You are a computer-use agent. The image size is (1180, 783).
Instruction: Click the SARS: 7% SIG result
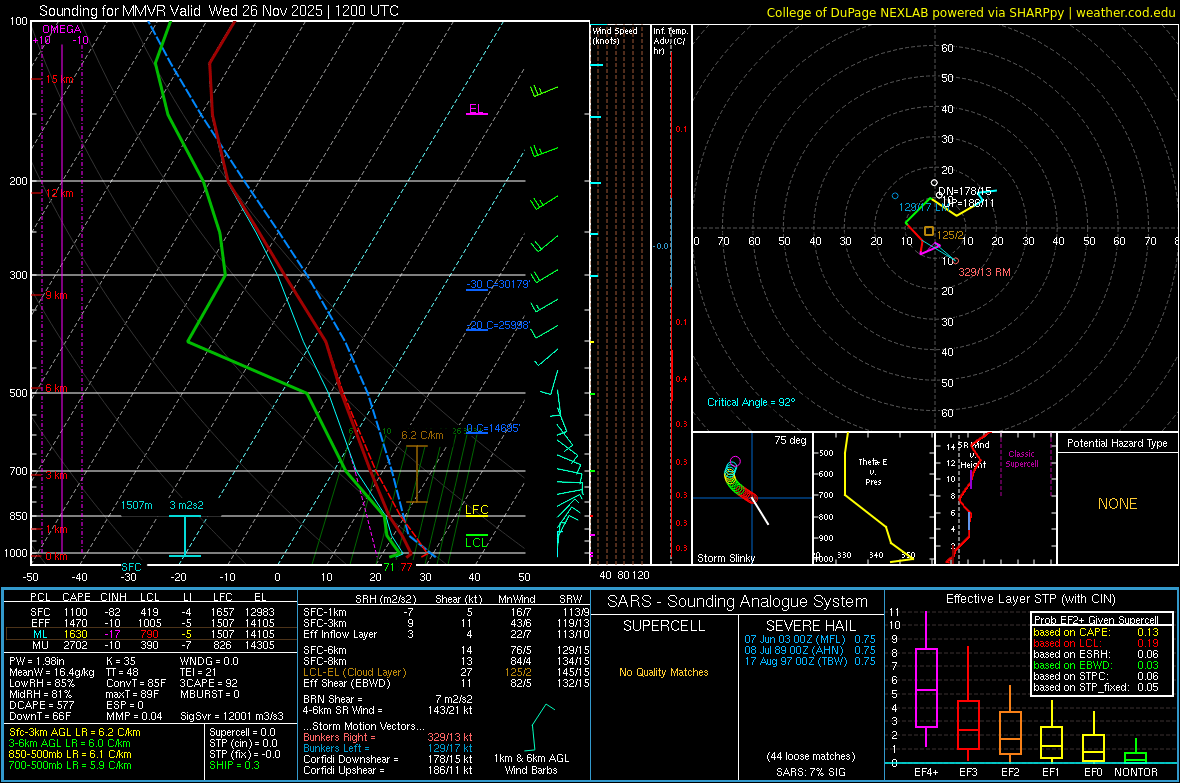[810, 772]
